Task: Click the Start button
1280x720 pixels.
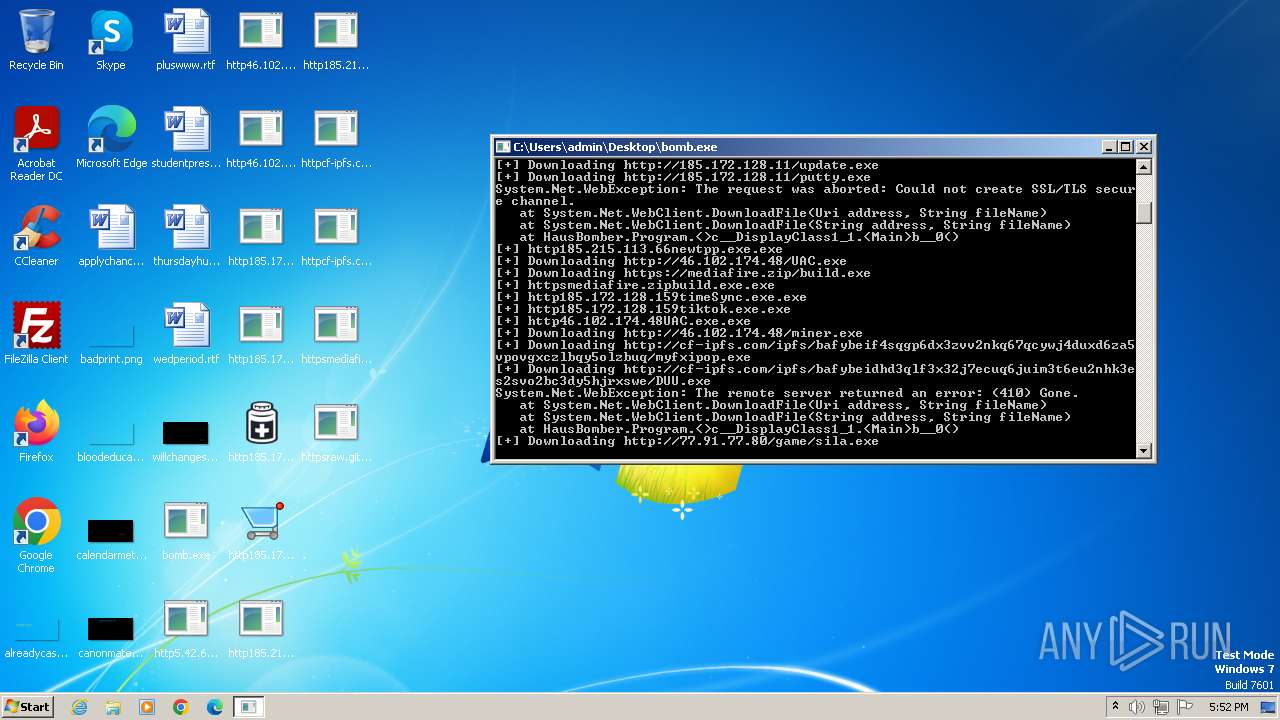Action: [x=27, y=707]
